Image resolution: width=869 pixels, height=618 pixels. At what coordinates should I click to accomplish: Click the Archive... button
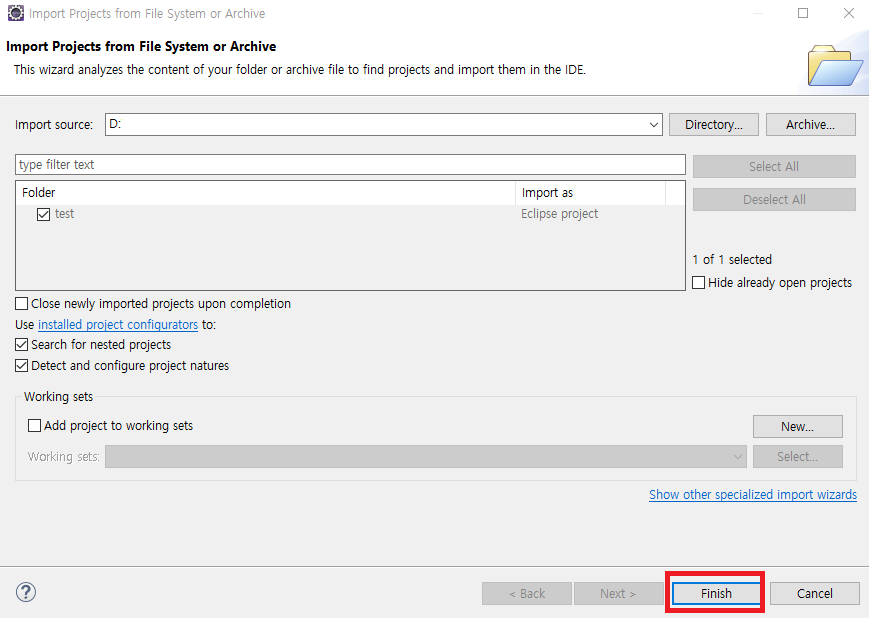click(810, 125)
